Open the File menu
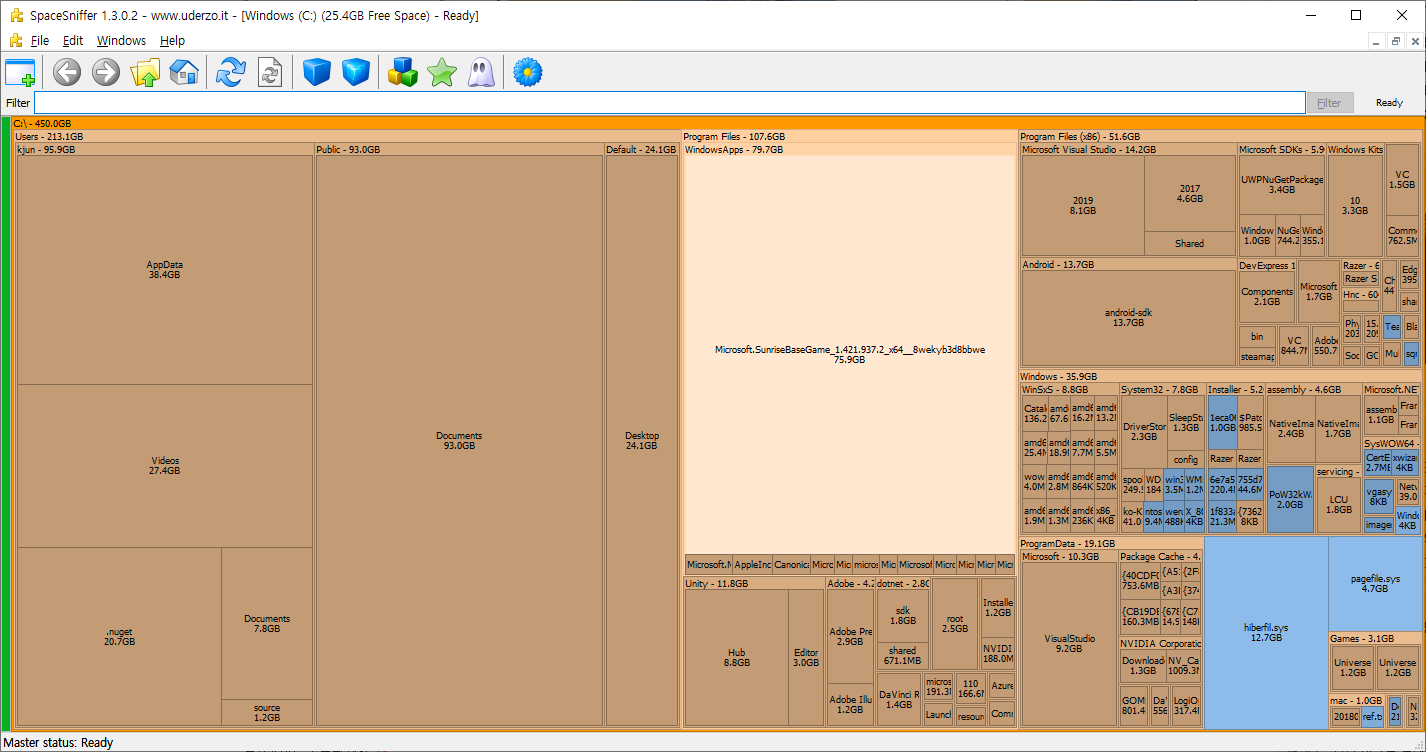The height and width of the screenshot is (752, 1426). pos(40,41)
